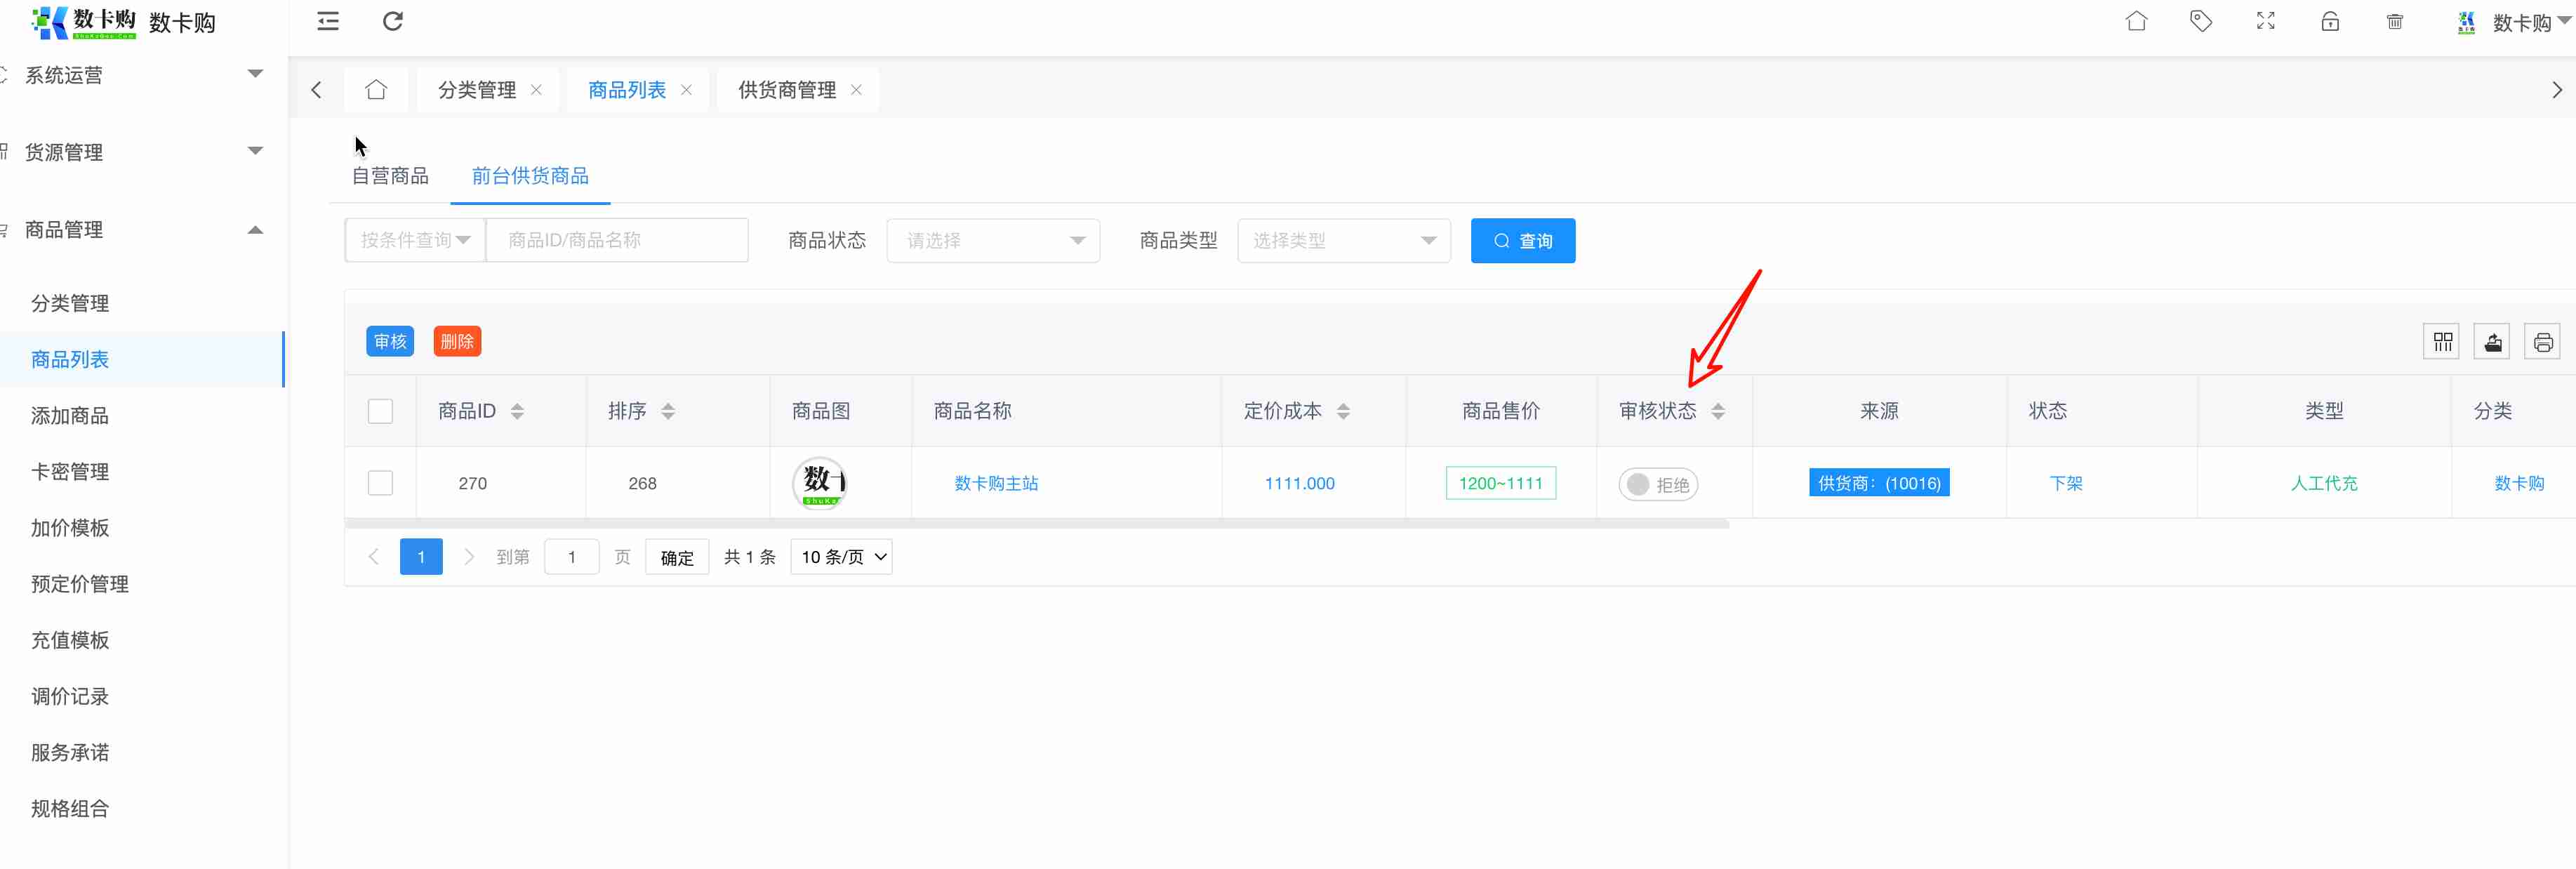
Task: Check the checkbox for product 270
Action: (x=380, y=483)
